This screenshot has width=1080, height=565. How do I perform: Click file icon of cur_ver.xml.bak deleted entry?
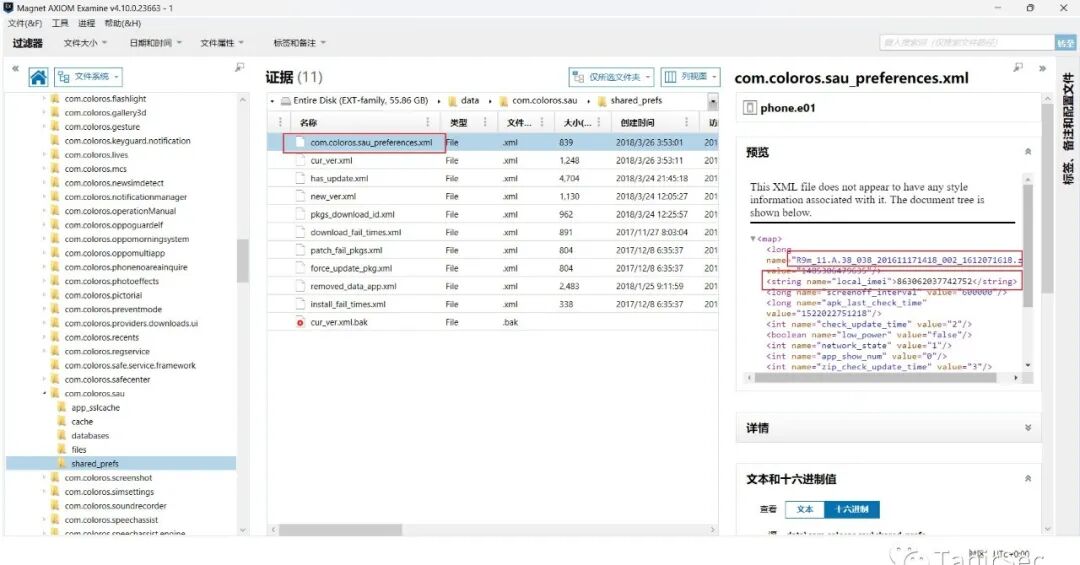(x=300, y=322)
